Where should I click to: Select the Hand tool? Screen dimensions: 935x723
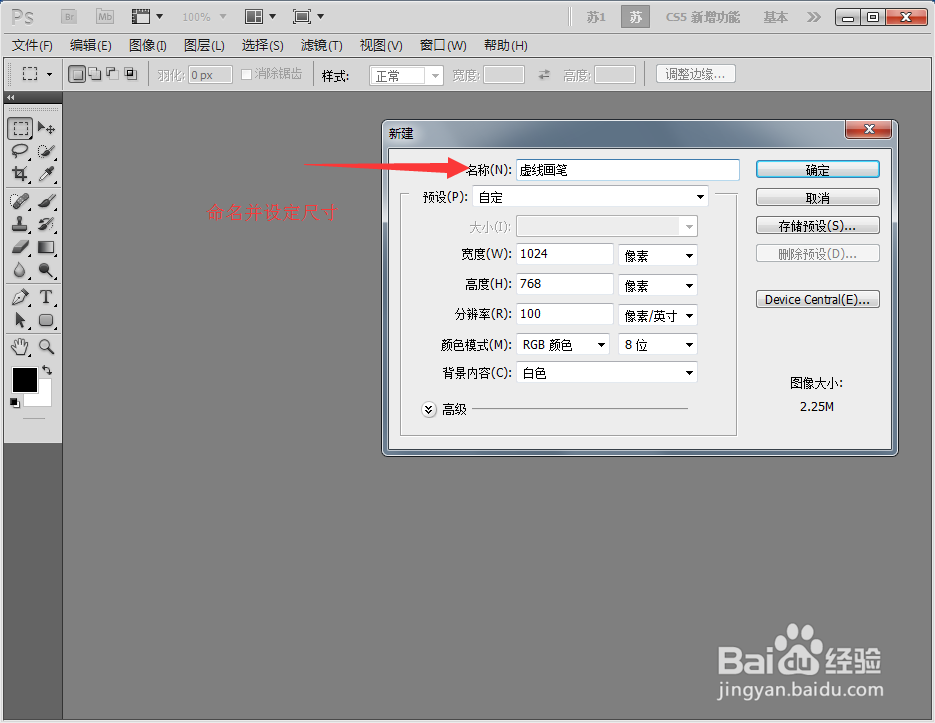(x=20, y=347)
